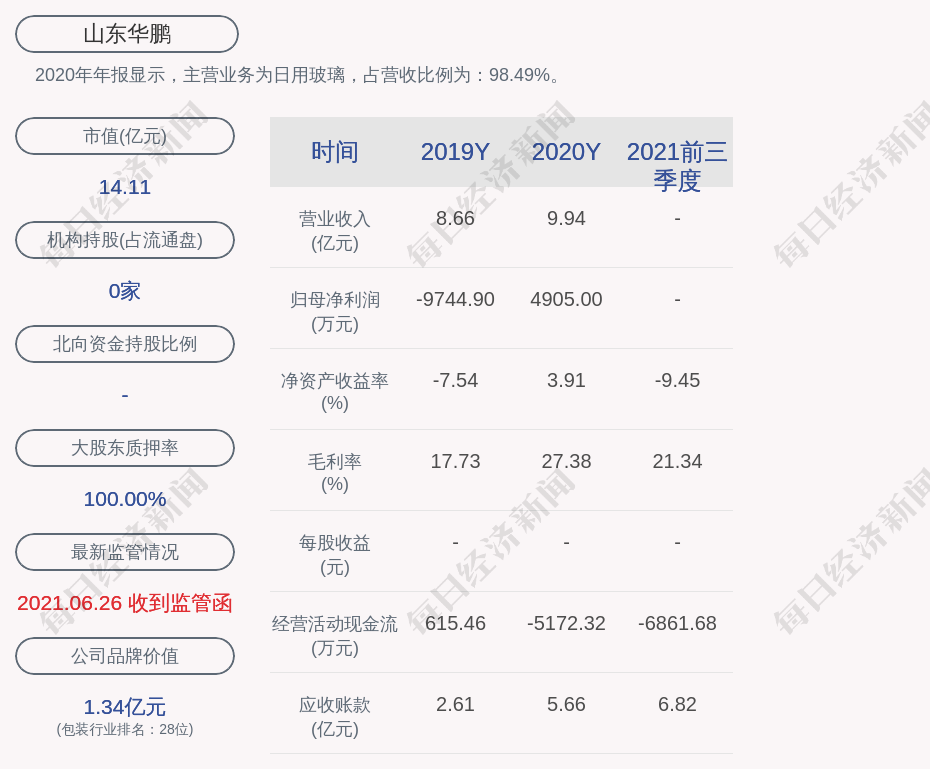Click the 毛利率(%) row label
The width and height of the screenshot is (930, 769).
coord(335,473)
